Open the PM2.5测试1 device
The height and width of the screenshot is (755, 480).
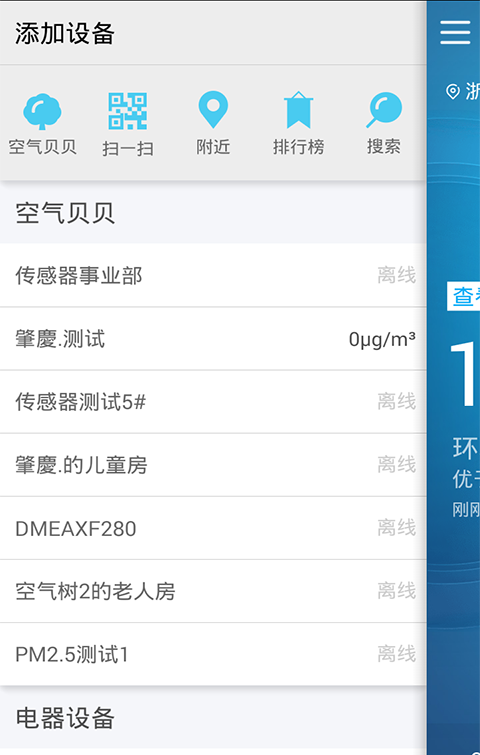coord(213,654)
